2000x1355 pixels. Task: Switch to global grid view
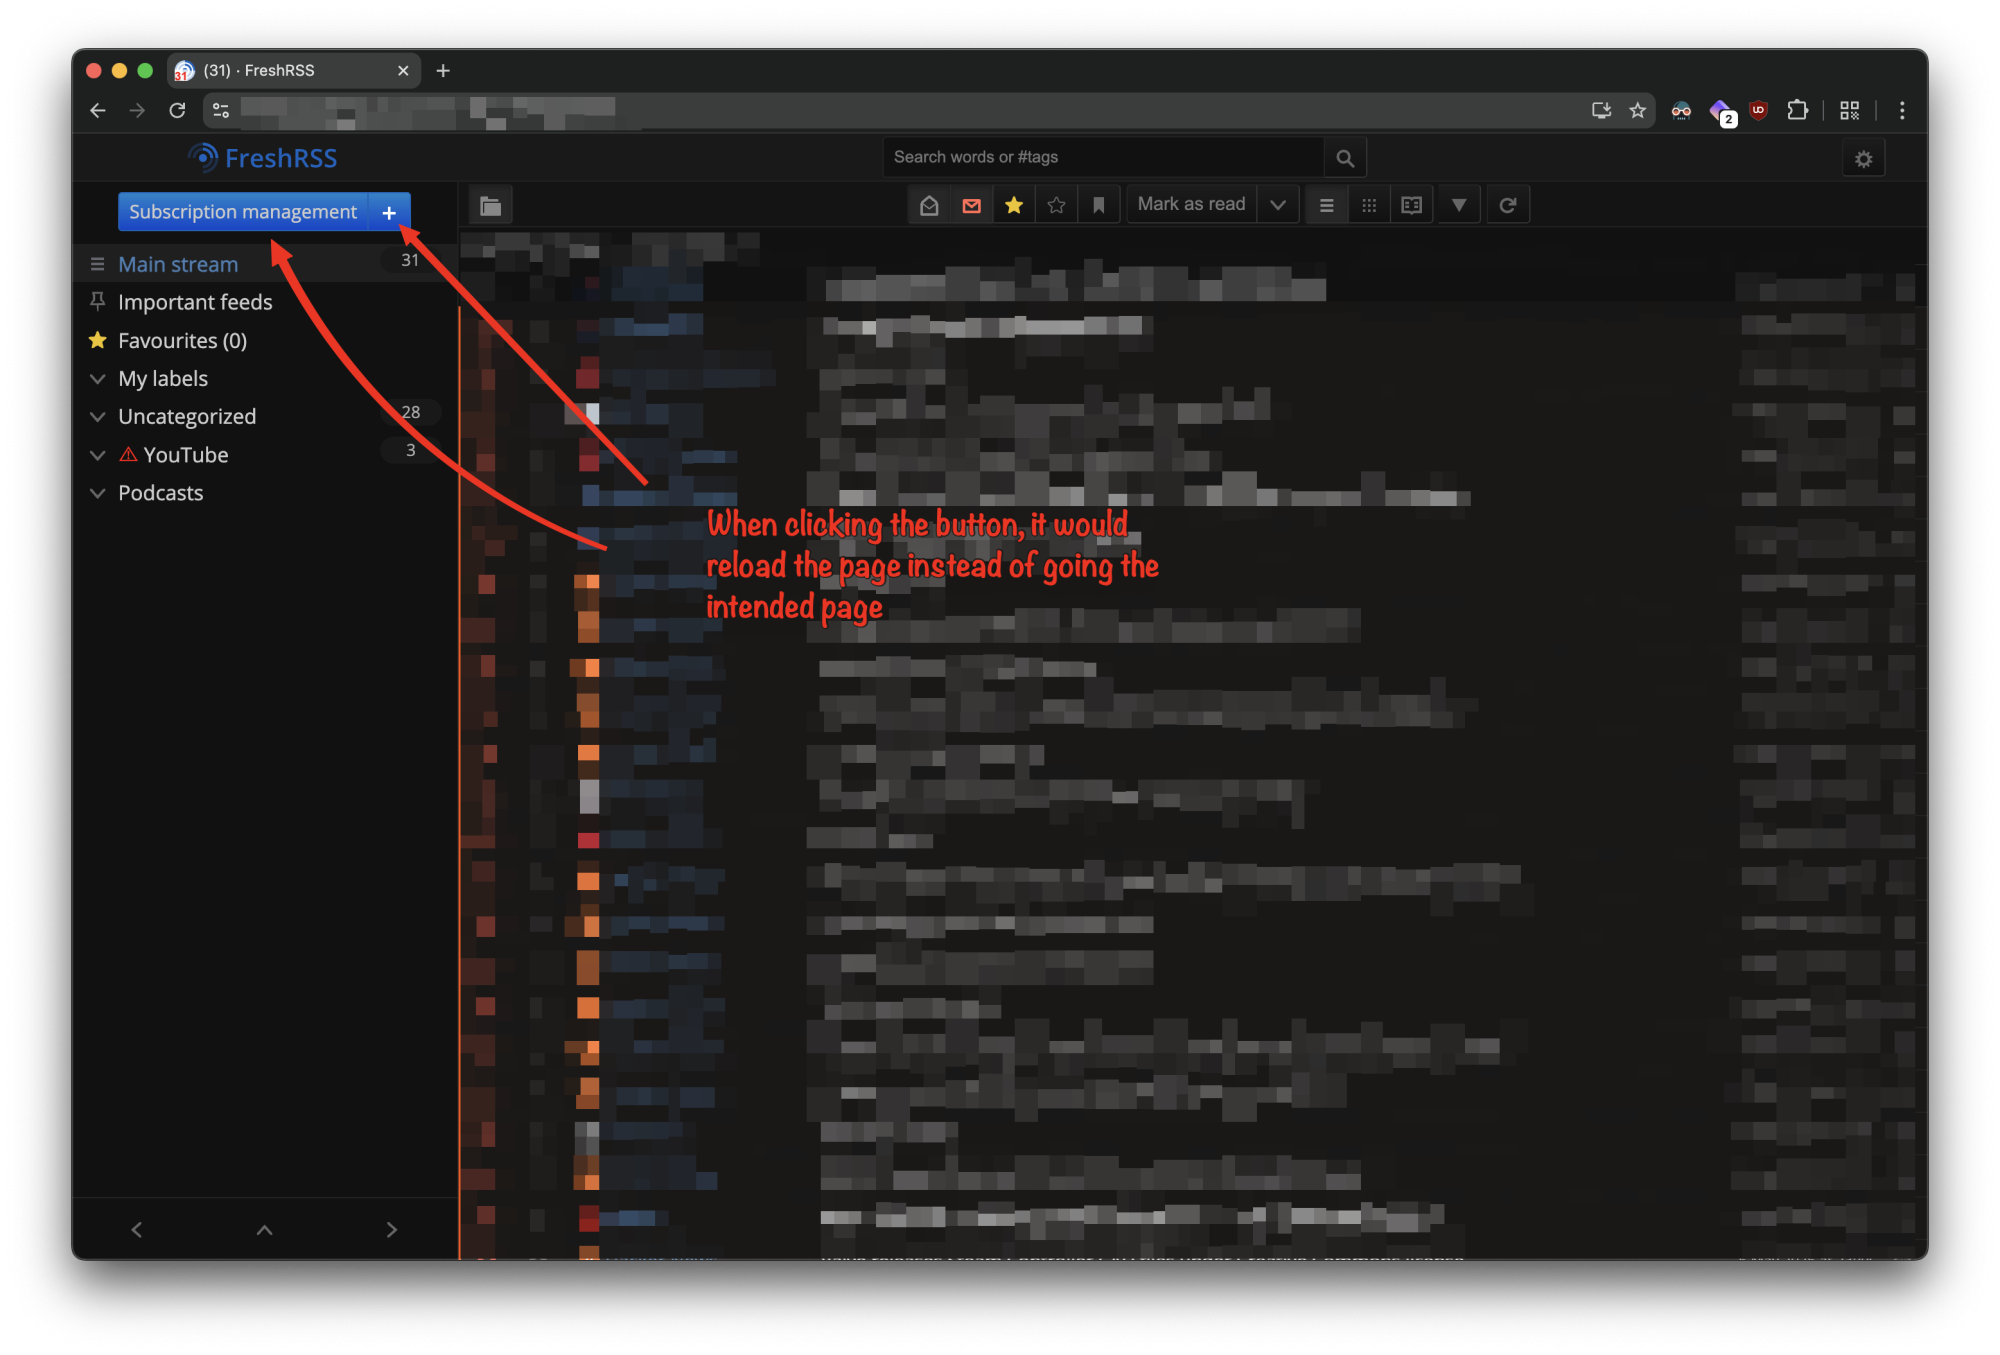[x=1369, y=205]
